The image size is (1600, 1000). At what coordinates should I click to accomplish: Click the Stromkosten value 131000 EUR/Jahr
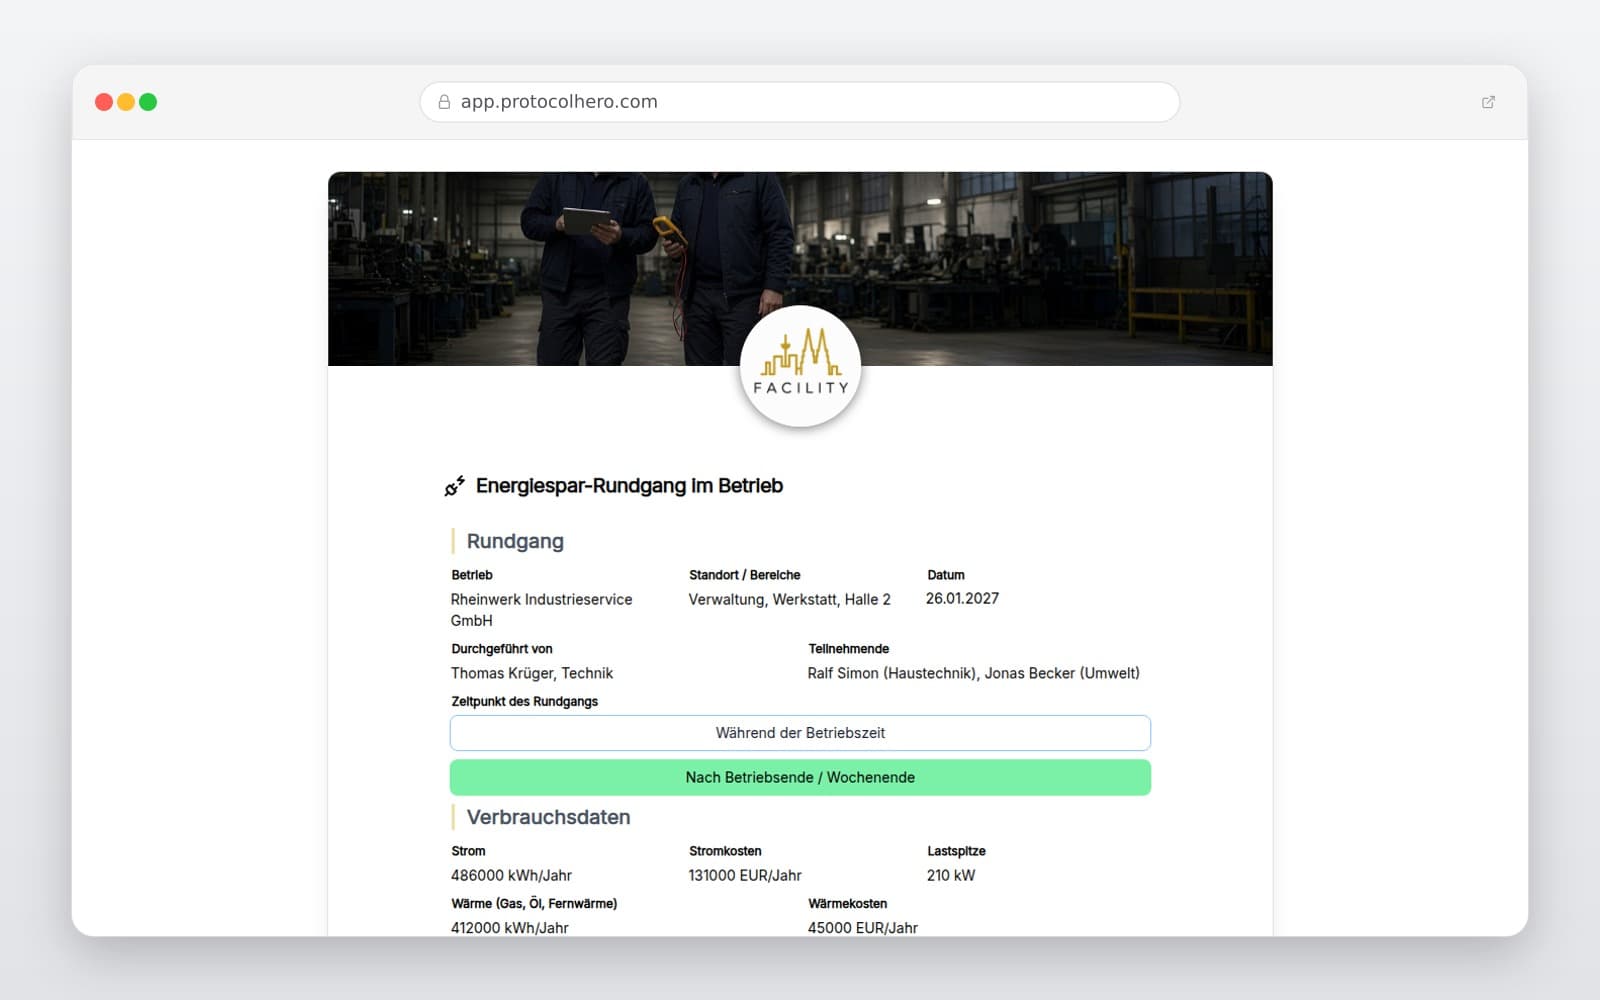(745, 875)
